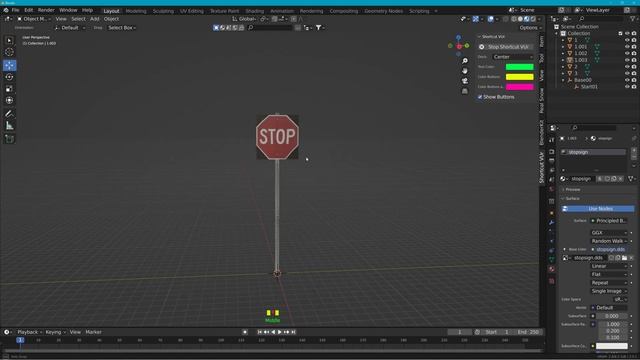Open the File menu
Screen dimensions: 640x360
15,10
